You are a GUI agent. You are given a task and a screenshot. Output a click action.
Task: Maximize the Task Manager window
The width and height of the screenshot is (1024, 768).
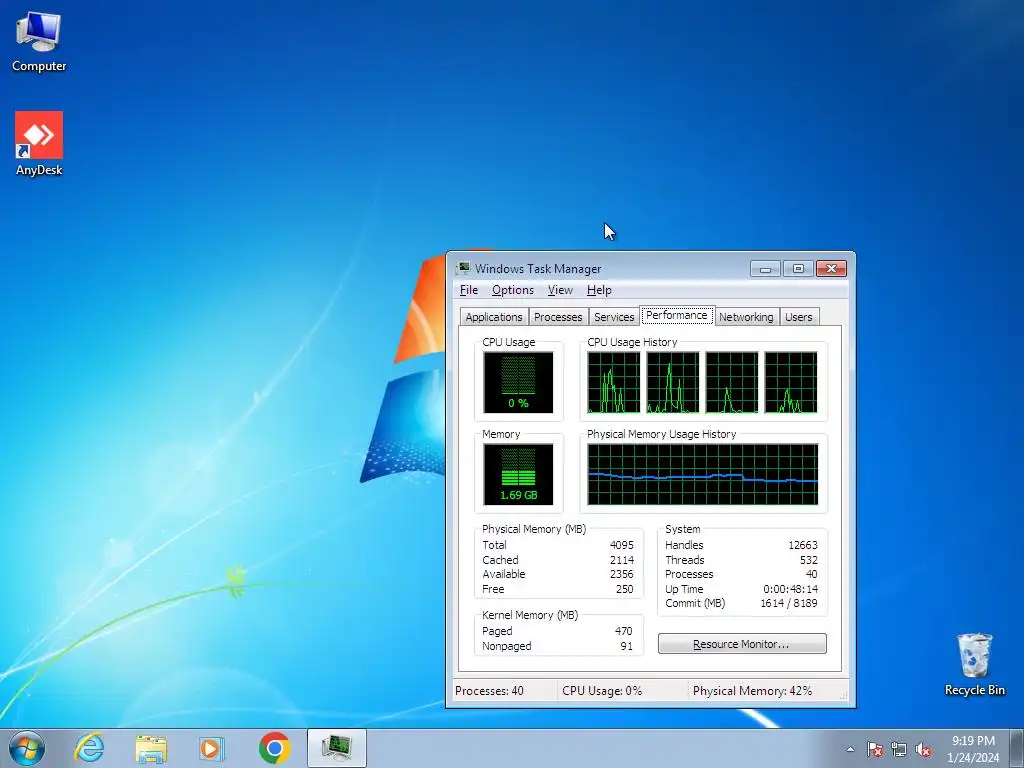pyautogui.click(x=798, y=268)
